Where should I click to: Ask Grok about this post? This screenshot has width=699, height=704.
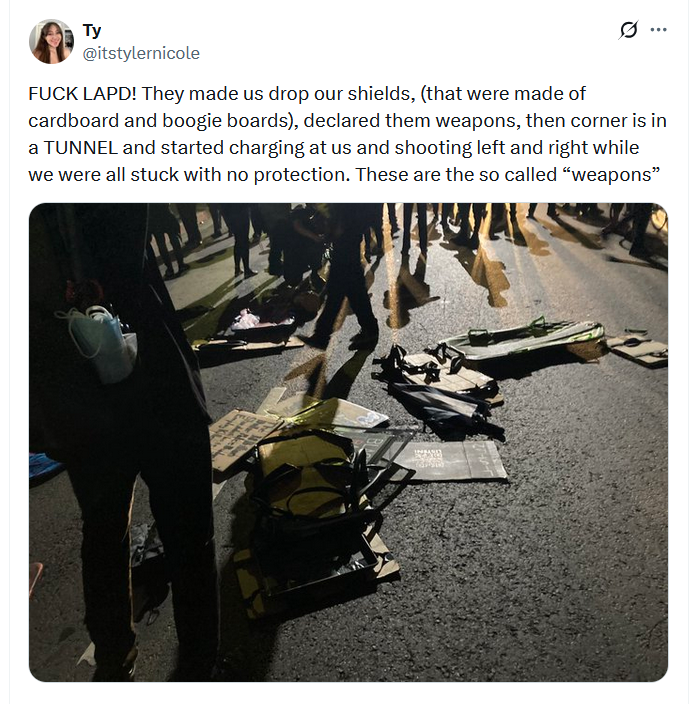click(628, 30)
